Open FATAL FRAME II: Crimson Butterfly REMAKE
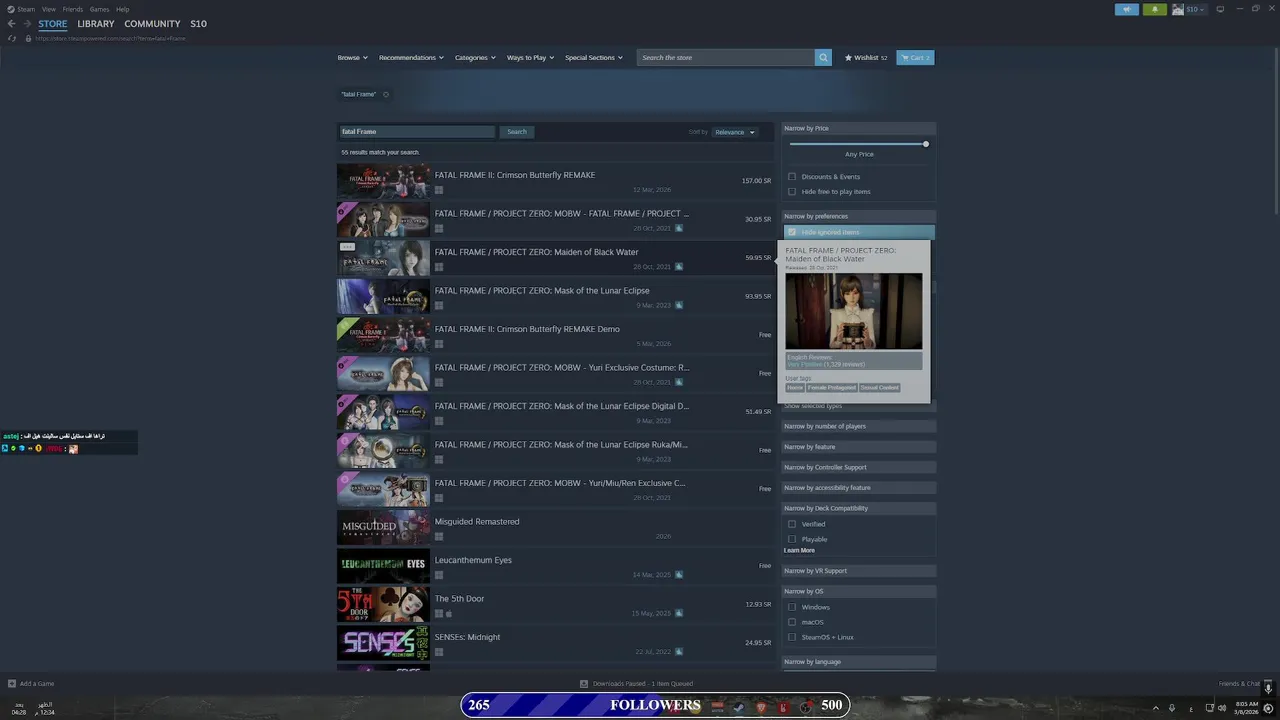 click(555, 181)
